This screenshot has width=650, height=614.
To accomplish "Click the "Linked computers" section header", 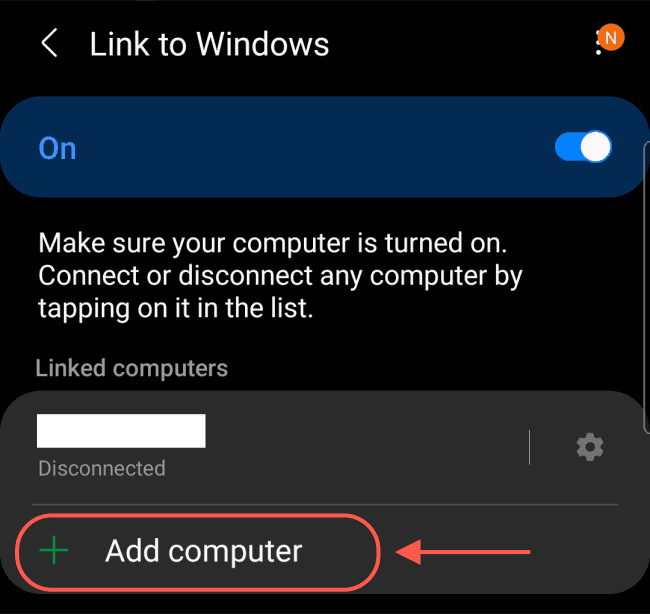I will pyautogui.click(x=132, y=368).
